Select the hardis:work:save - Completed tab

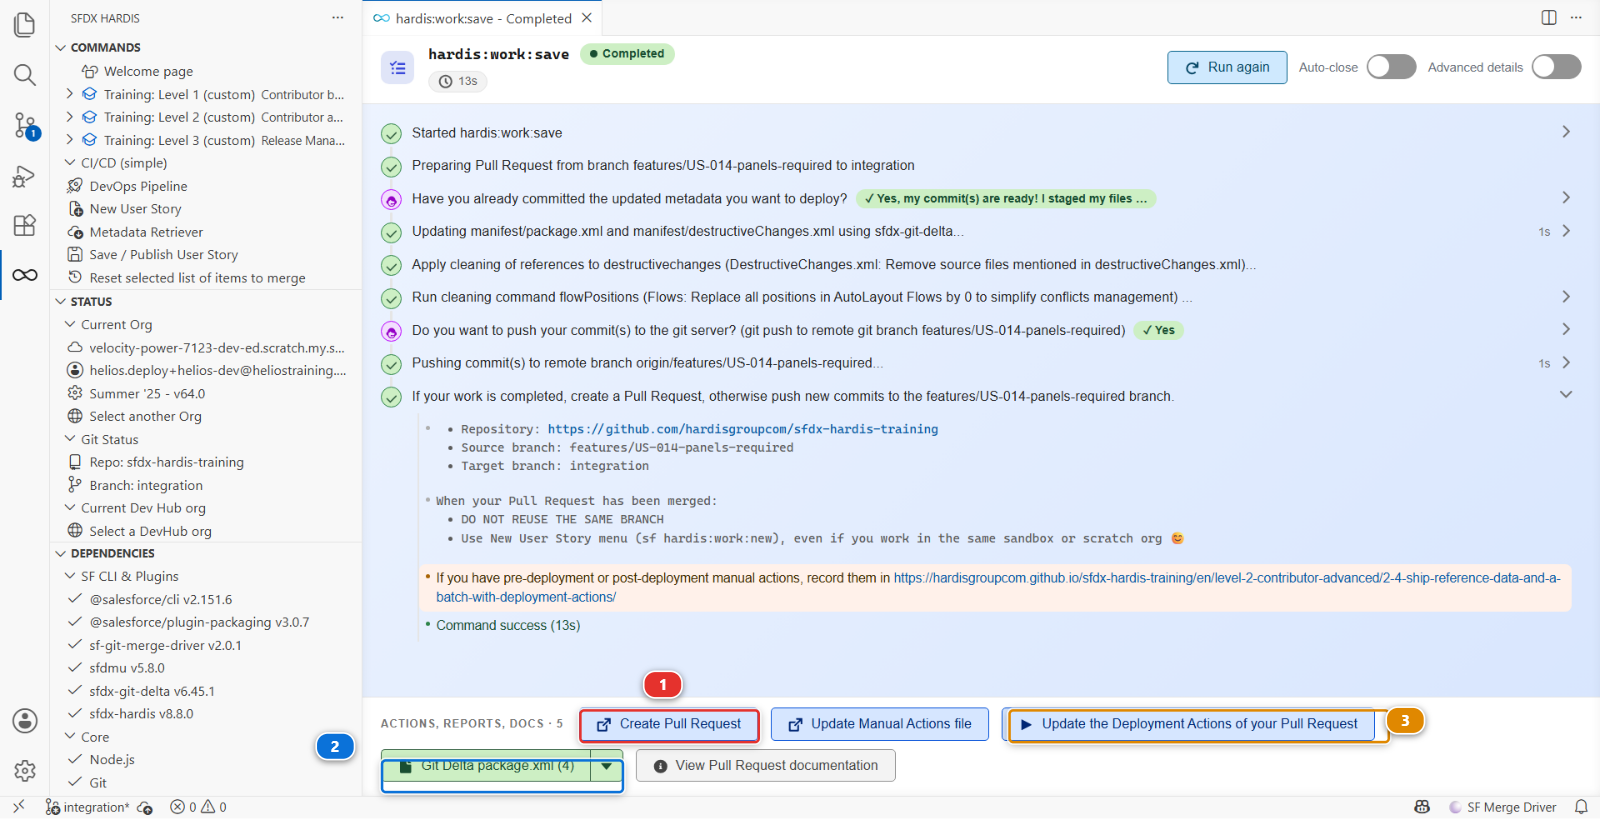coord(482,18)
